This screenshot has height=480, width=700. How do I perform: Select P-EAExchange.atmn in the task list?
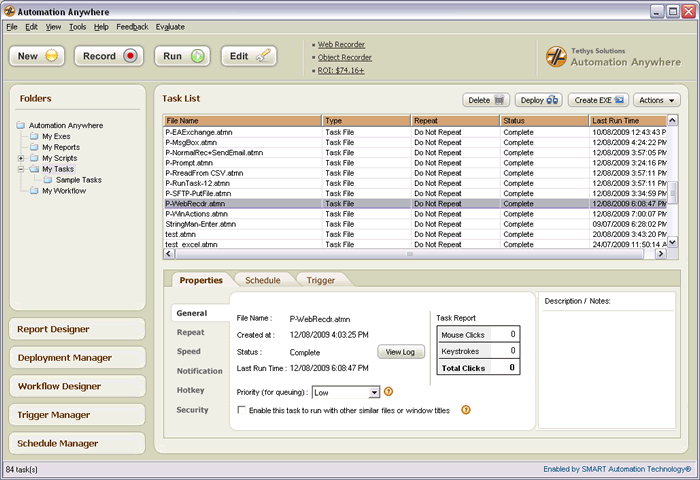click(415, 132)
